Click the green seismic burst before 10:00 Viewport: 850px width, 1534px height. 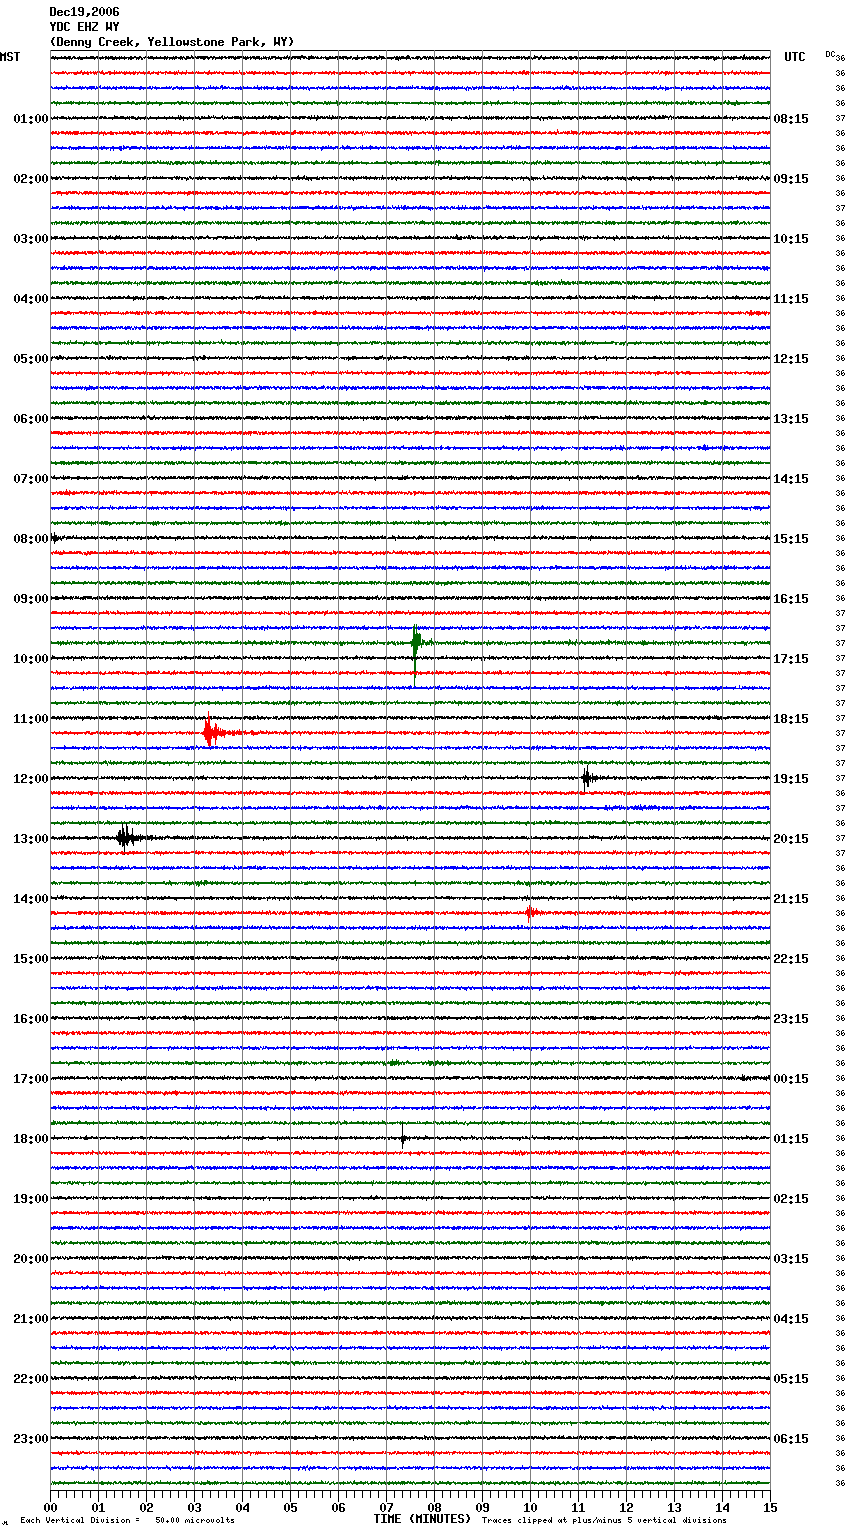coord(416,644)
